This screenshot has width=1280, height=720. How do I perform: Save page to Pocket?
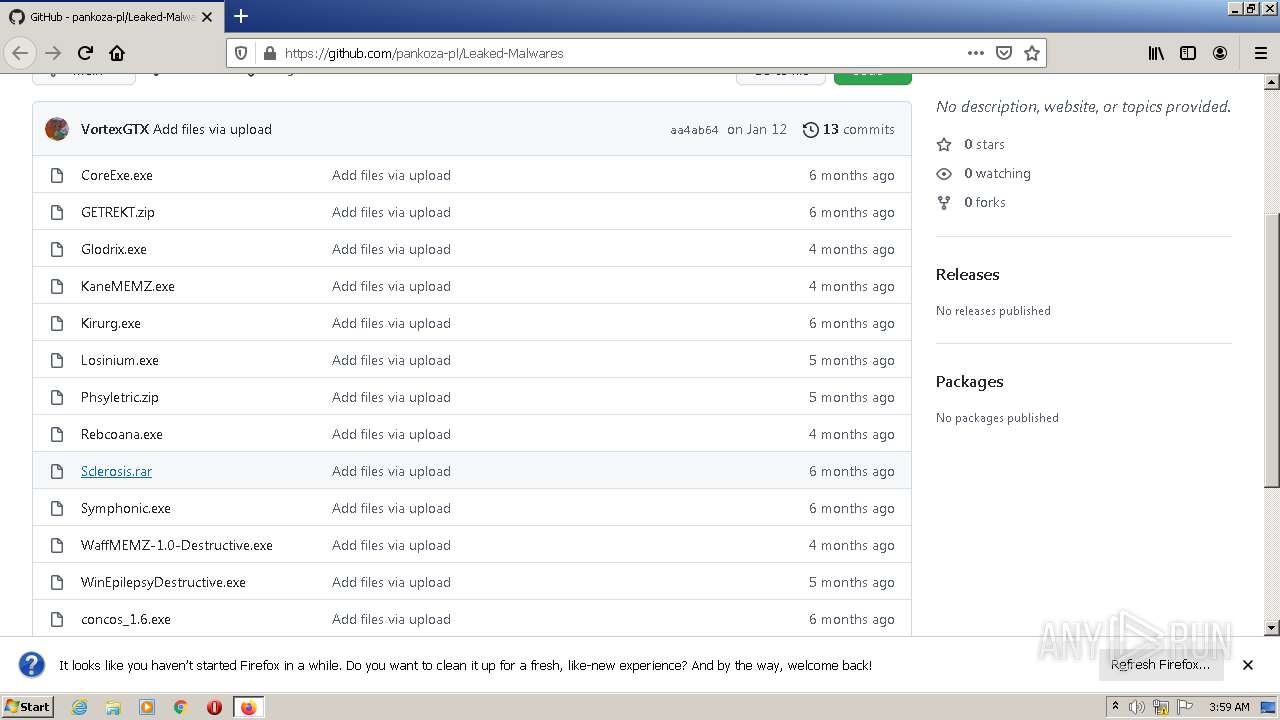1004,53
